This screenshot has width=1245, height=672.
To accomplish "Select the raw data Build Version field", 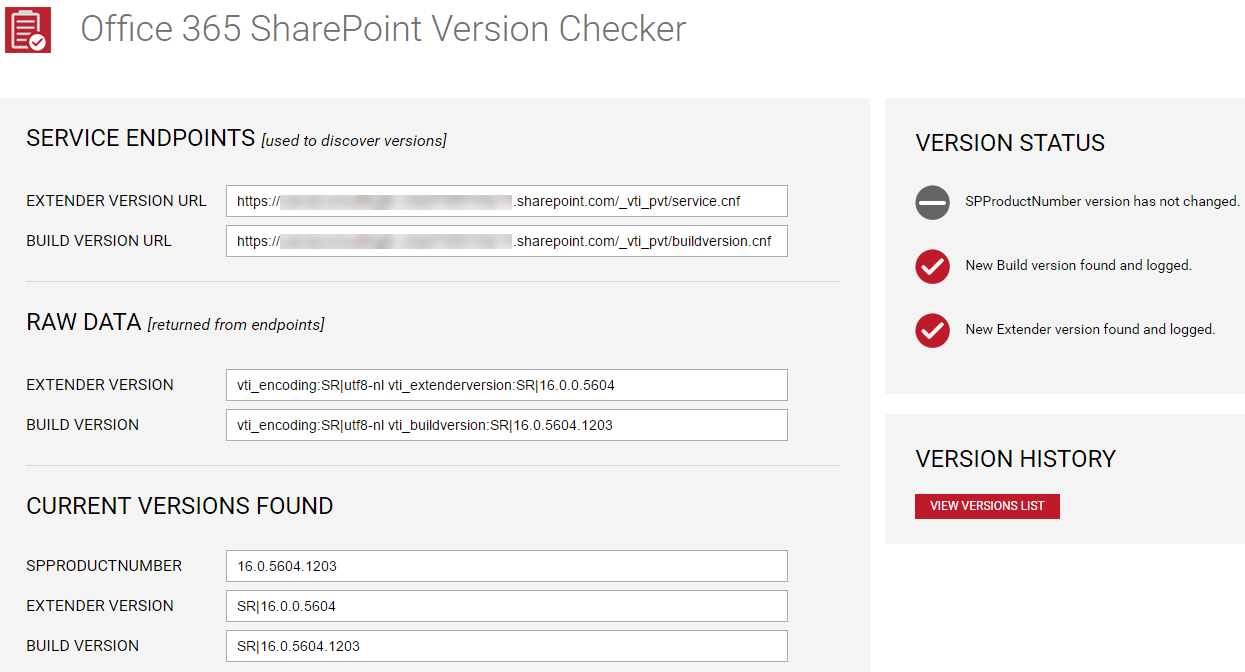I will (507, 425).
